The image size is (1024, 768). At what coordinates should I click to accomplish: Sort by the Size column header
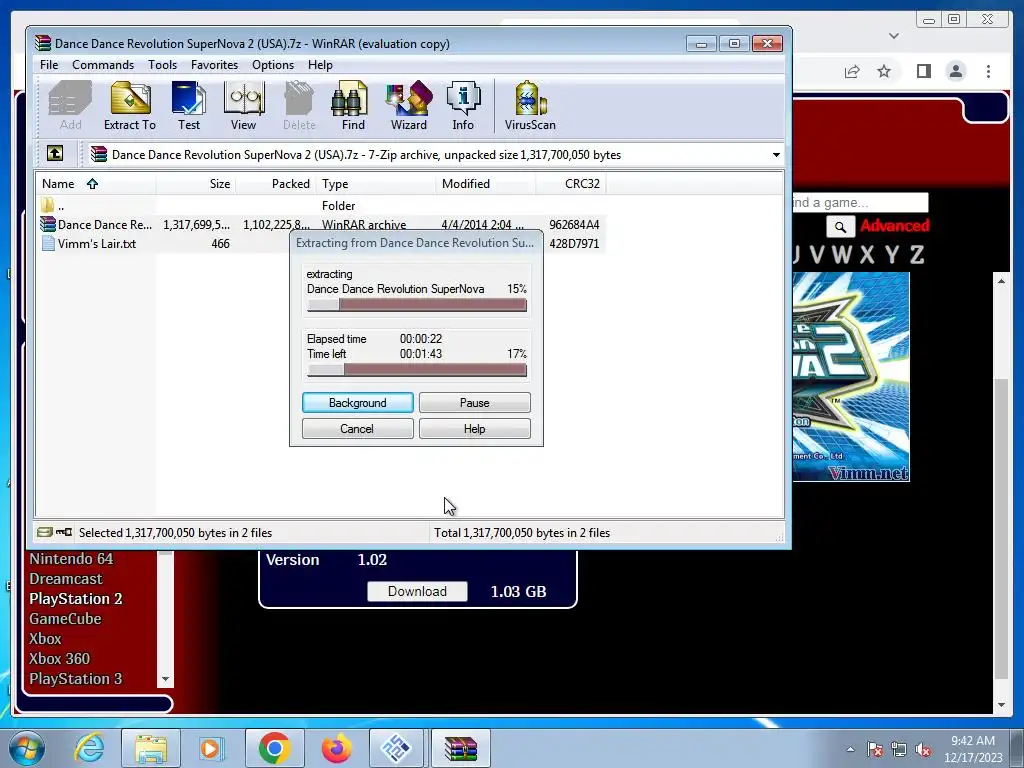[196, 184]
